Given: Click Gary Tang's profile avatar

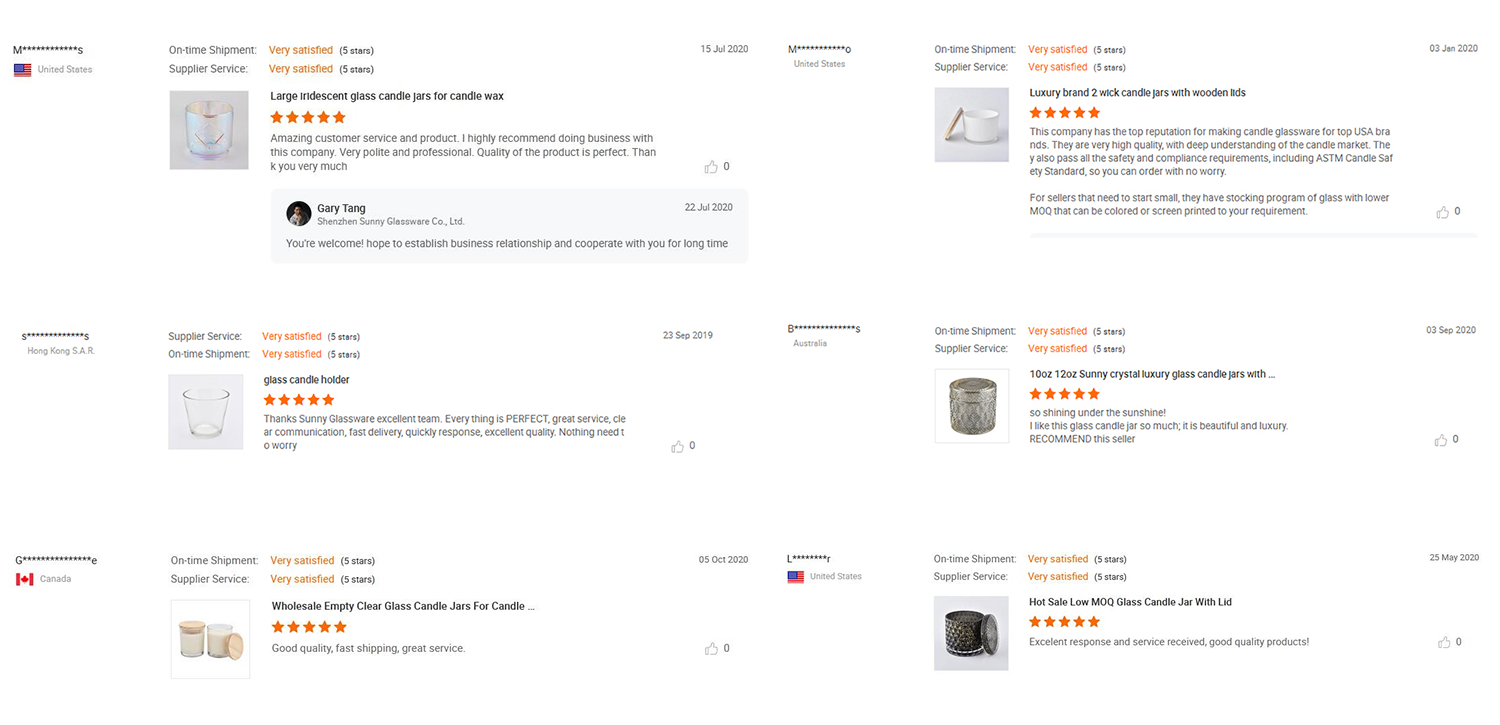Looking at the screenshot, I should coord(298,213).
